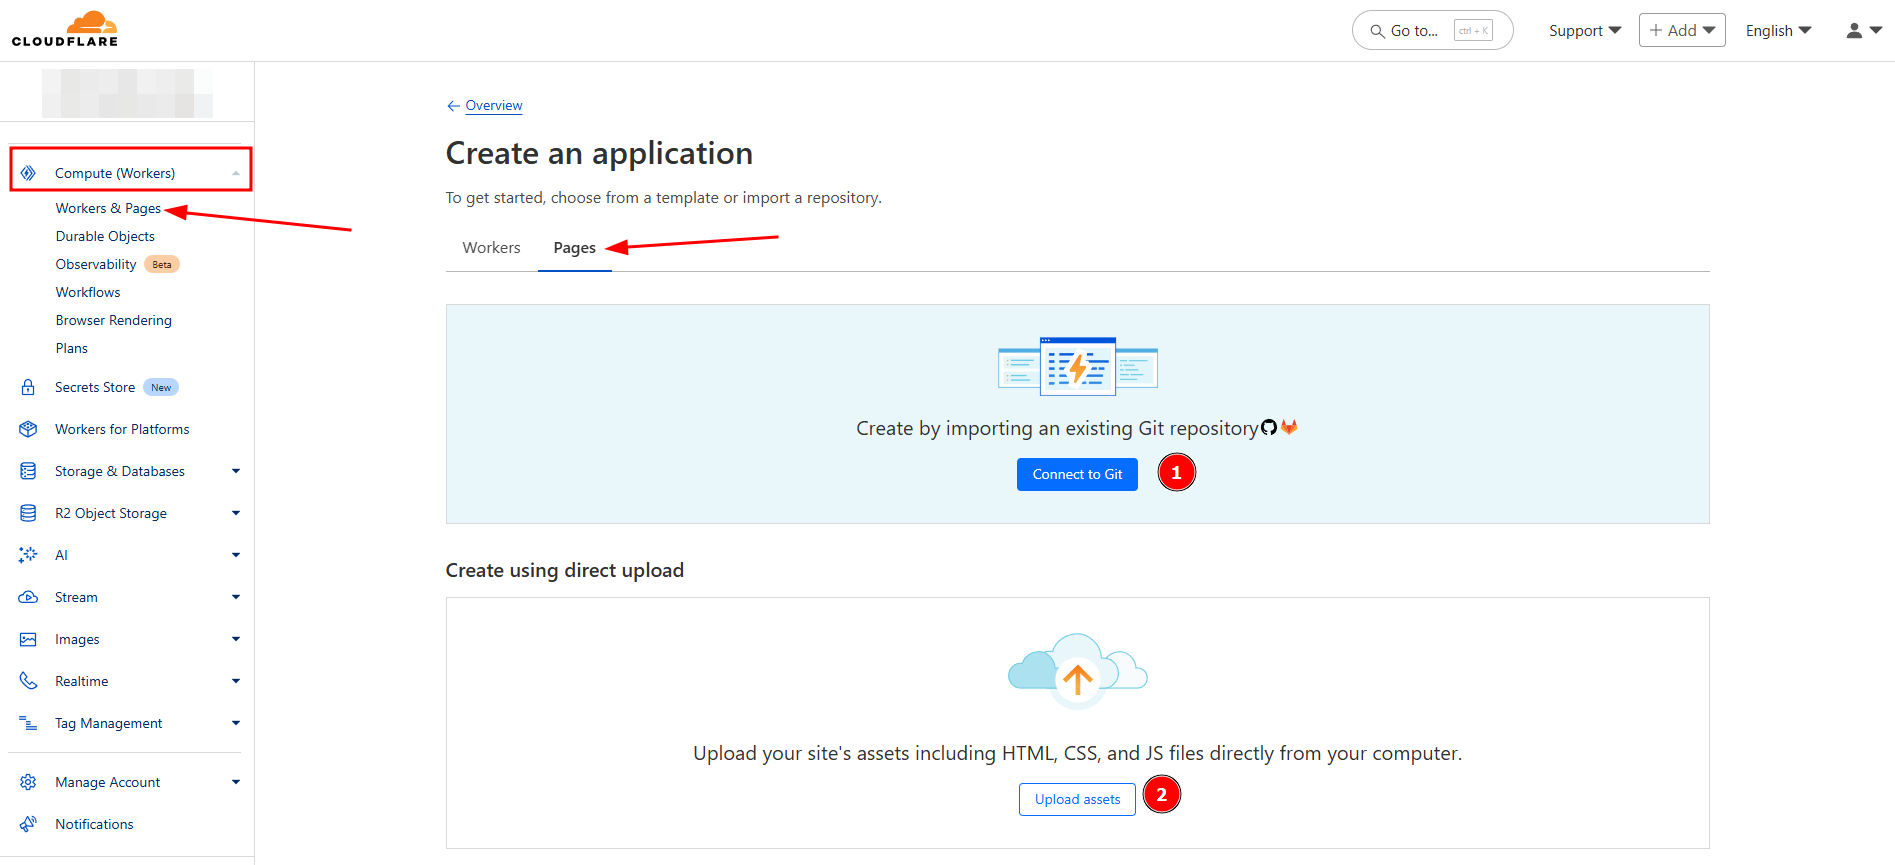
Task: Click the Notifications megaphone icon
Action: (28, 824)
